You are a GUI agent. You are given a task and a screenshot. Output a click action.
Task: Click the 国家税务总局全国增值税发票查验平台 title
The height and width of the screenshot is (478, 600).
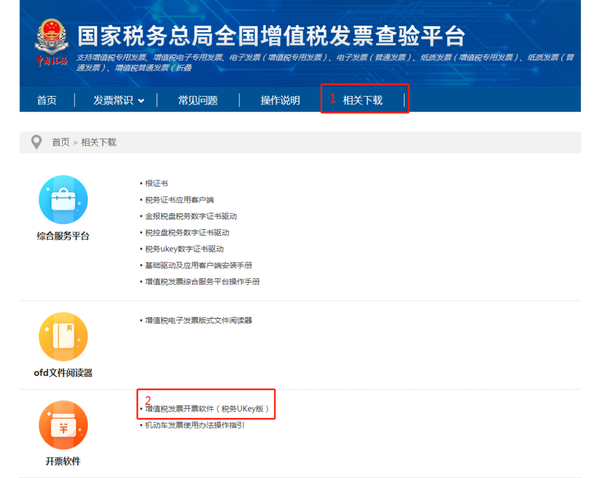click(x=271, y=36)
